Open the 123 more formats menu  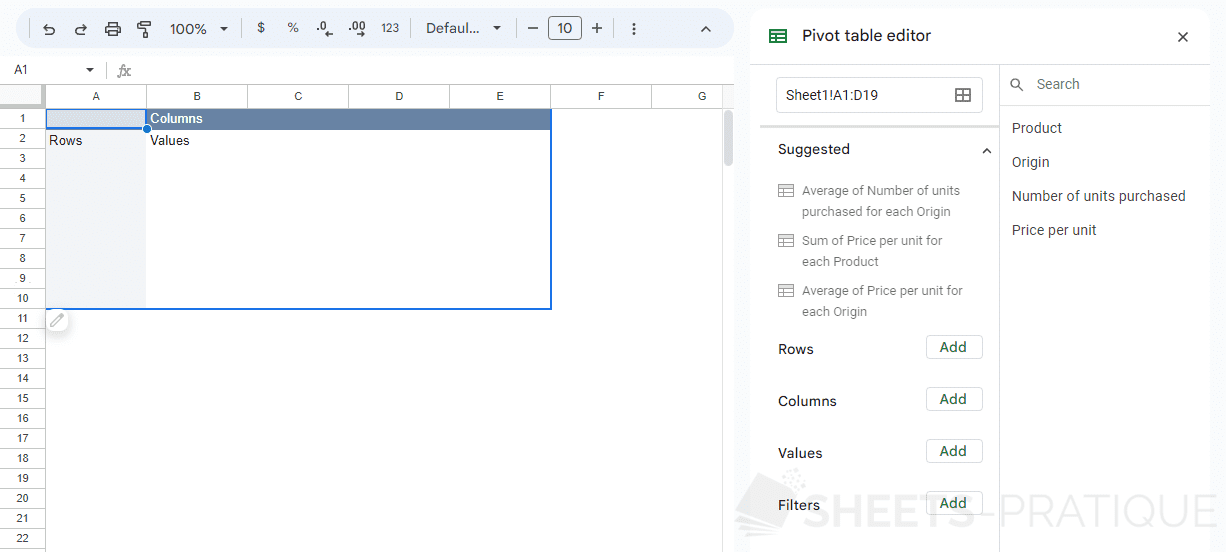390,28
